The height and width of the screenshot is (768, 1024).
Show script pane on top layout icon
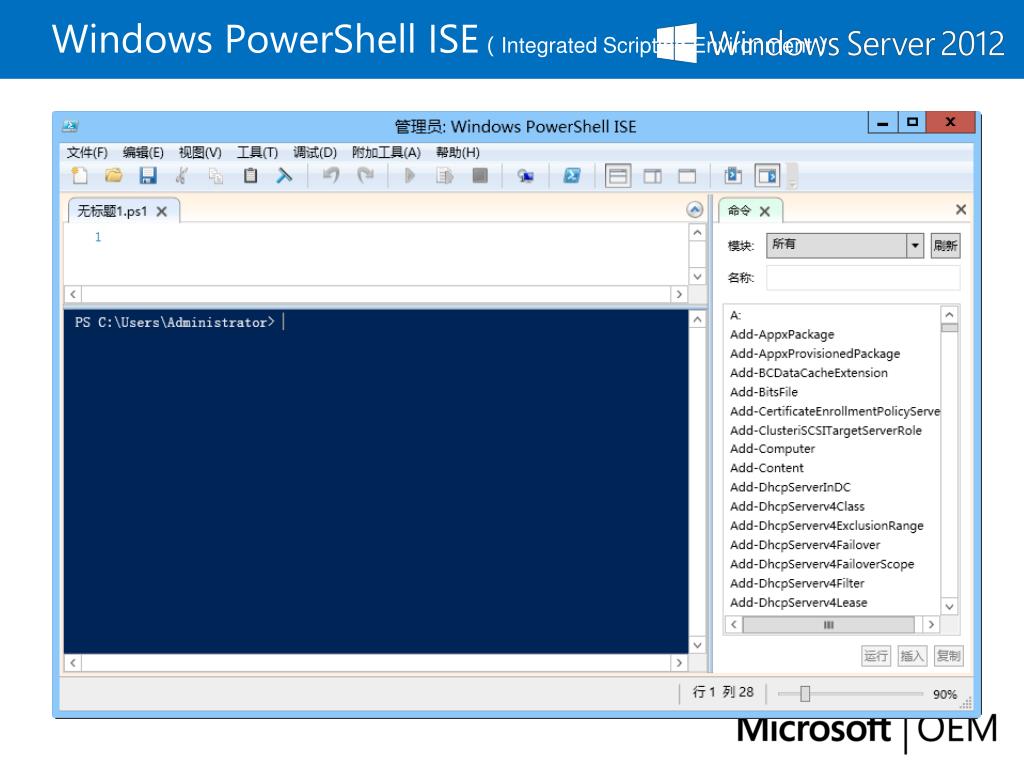(x=618, y=176)
